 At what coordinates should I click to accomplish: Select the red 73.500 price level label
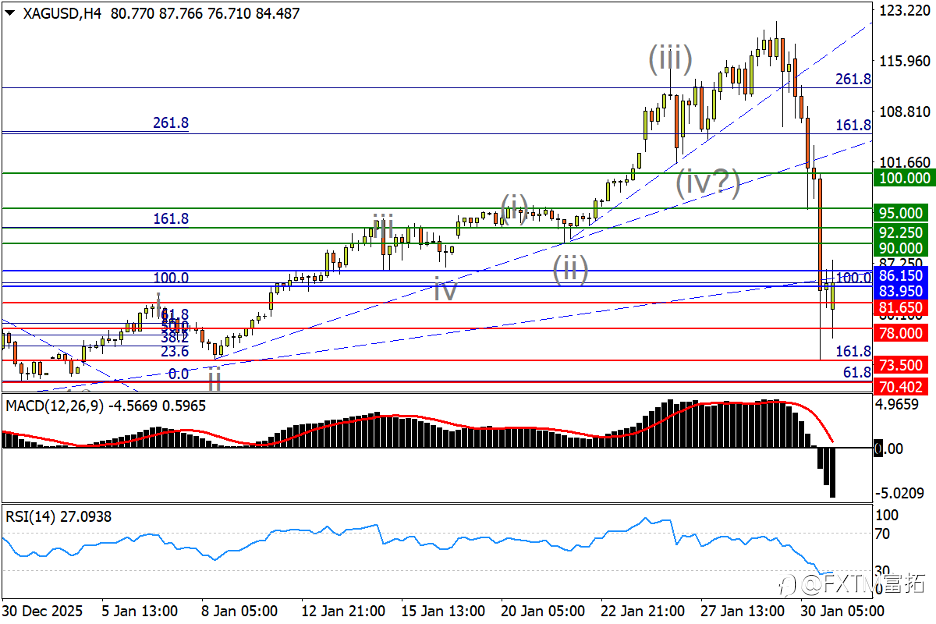point(901,365)
